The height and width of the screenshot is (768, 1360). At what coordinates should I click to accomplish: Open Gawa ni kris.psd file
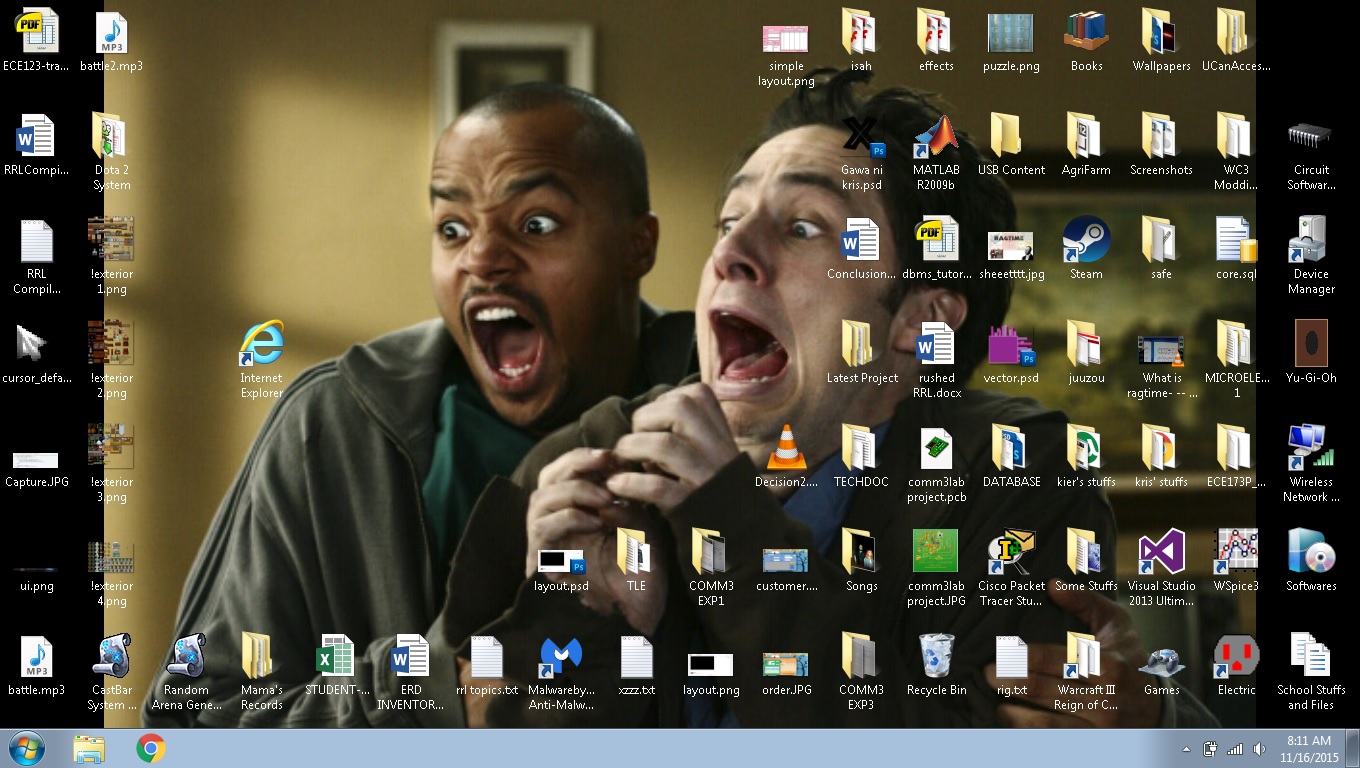(861, 137)
